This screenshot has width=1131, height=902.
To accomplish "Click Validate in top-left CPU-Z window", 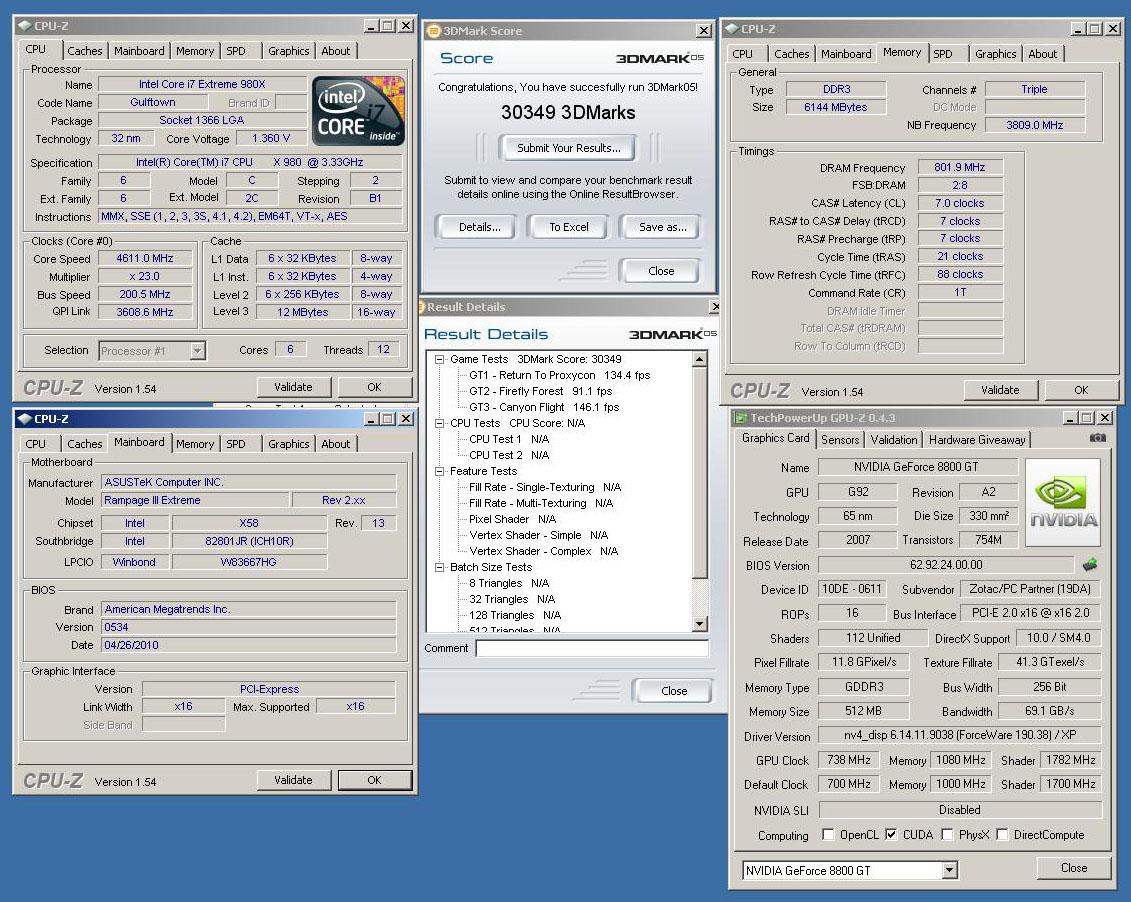I will [293, 387].
